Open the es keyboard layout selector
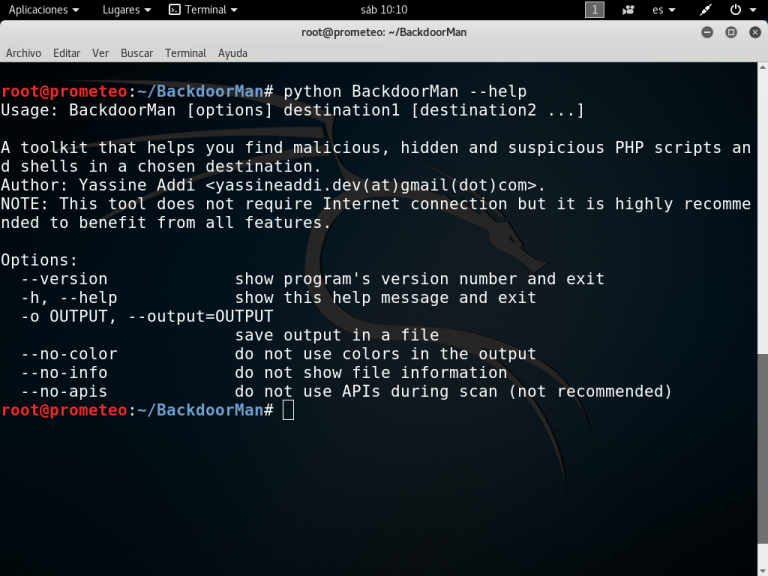This screenshot has width=768, height=576. click(663, 10)
